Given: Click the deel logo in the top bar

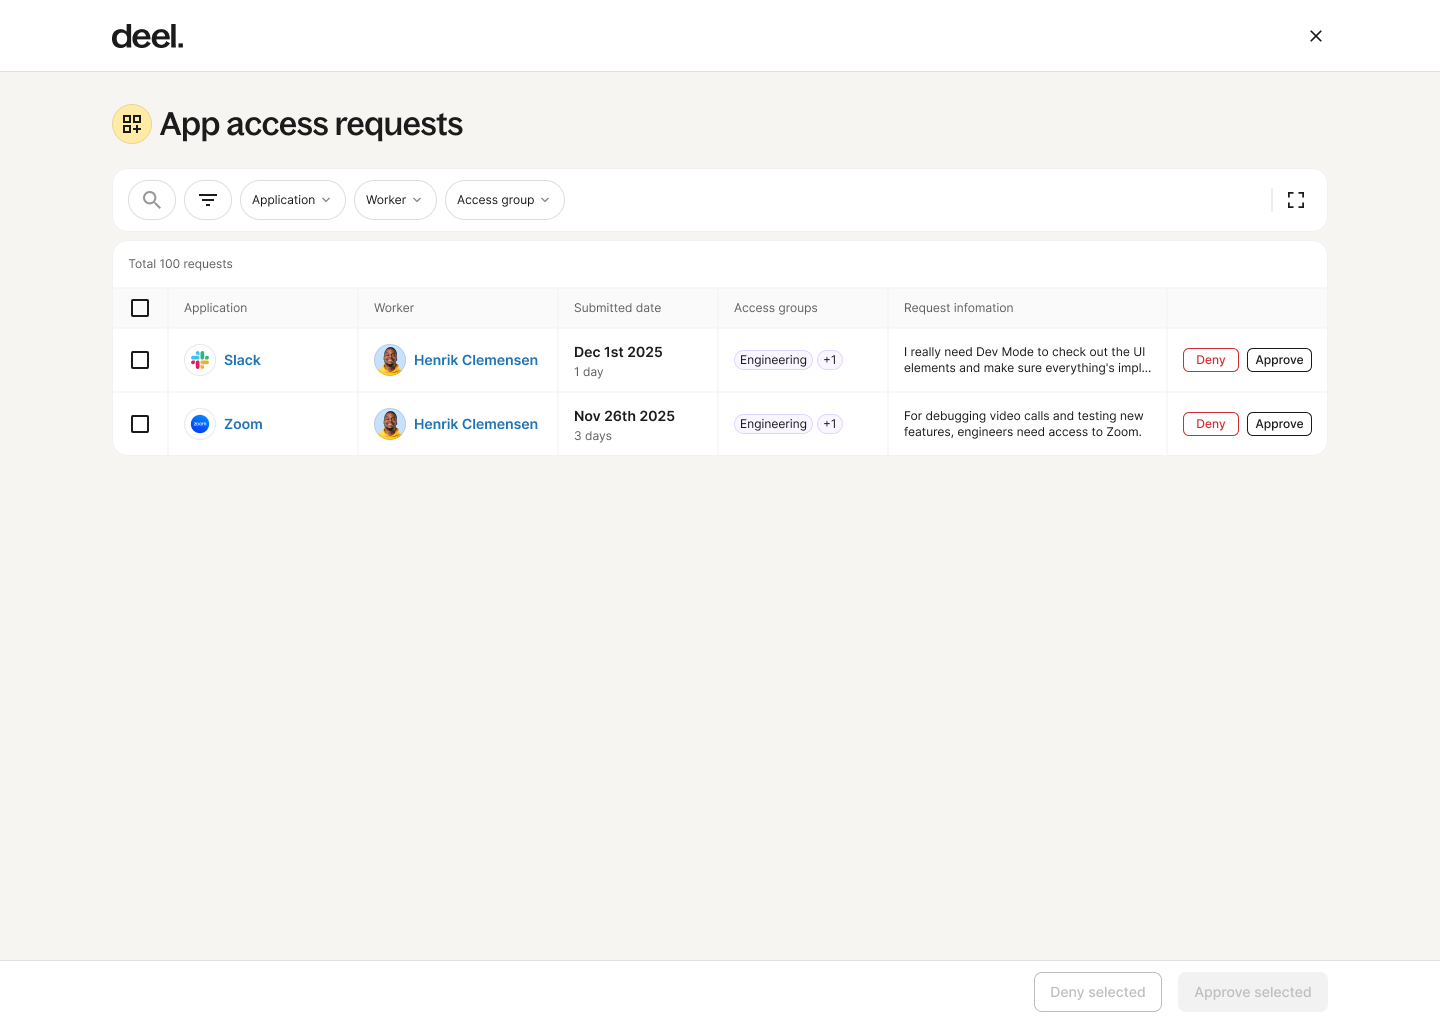Looking at the screenshot, I should tap(147, 35).
